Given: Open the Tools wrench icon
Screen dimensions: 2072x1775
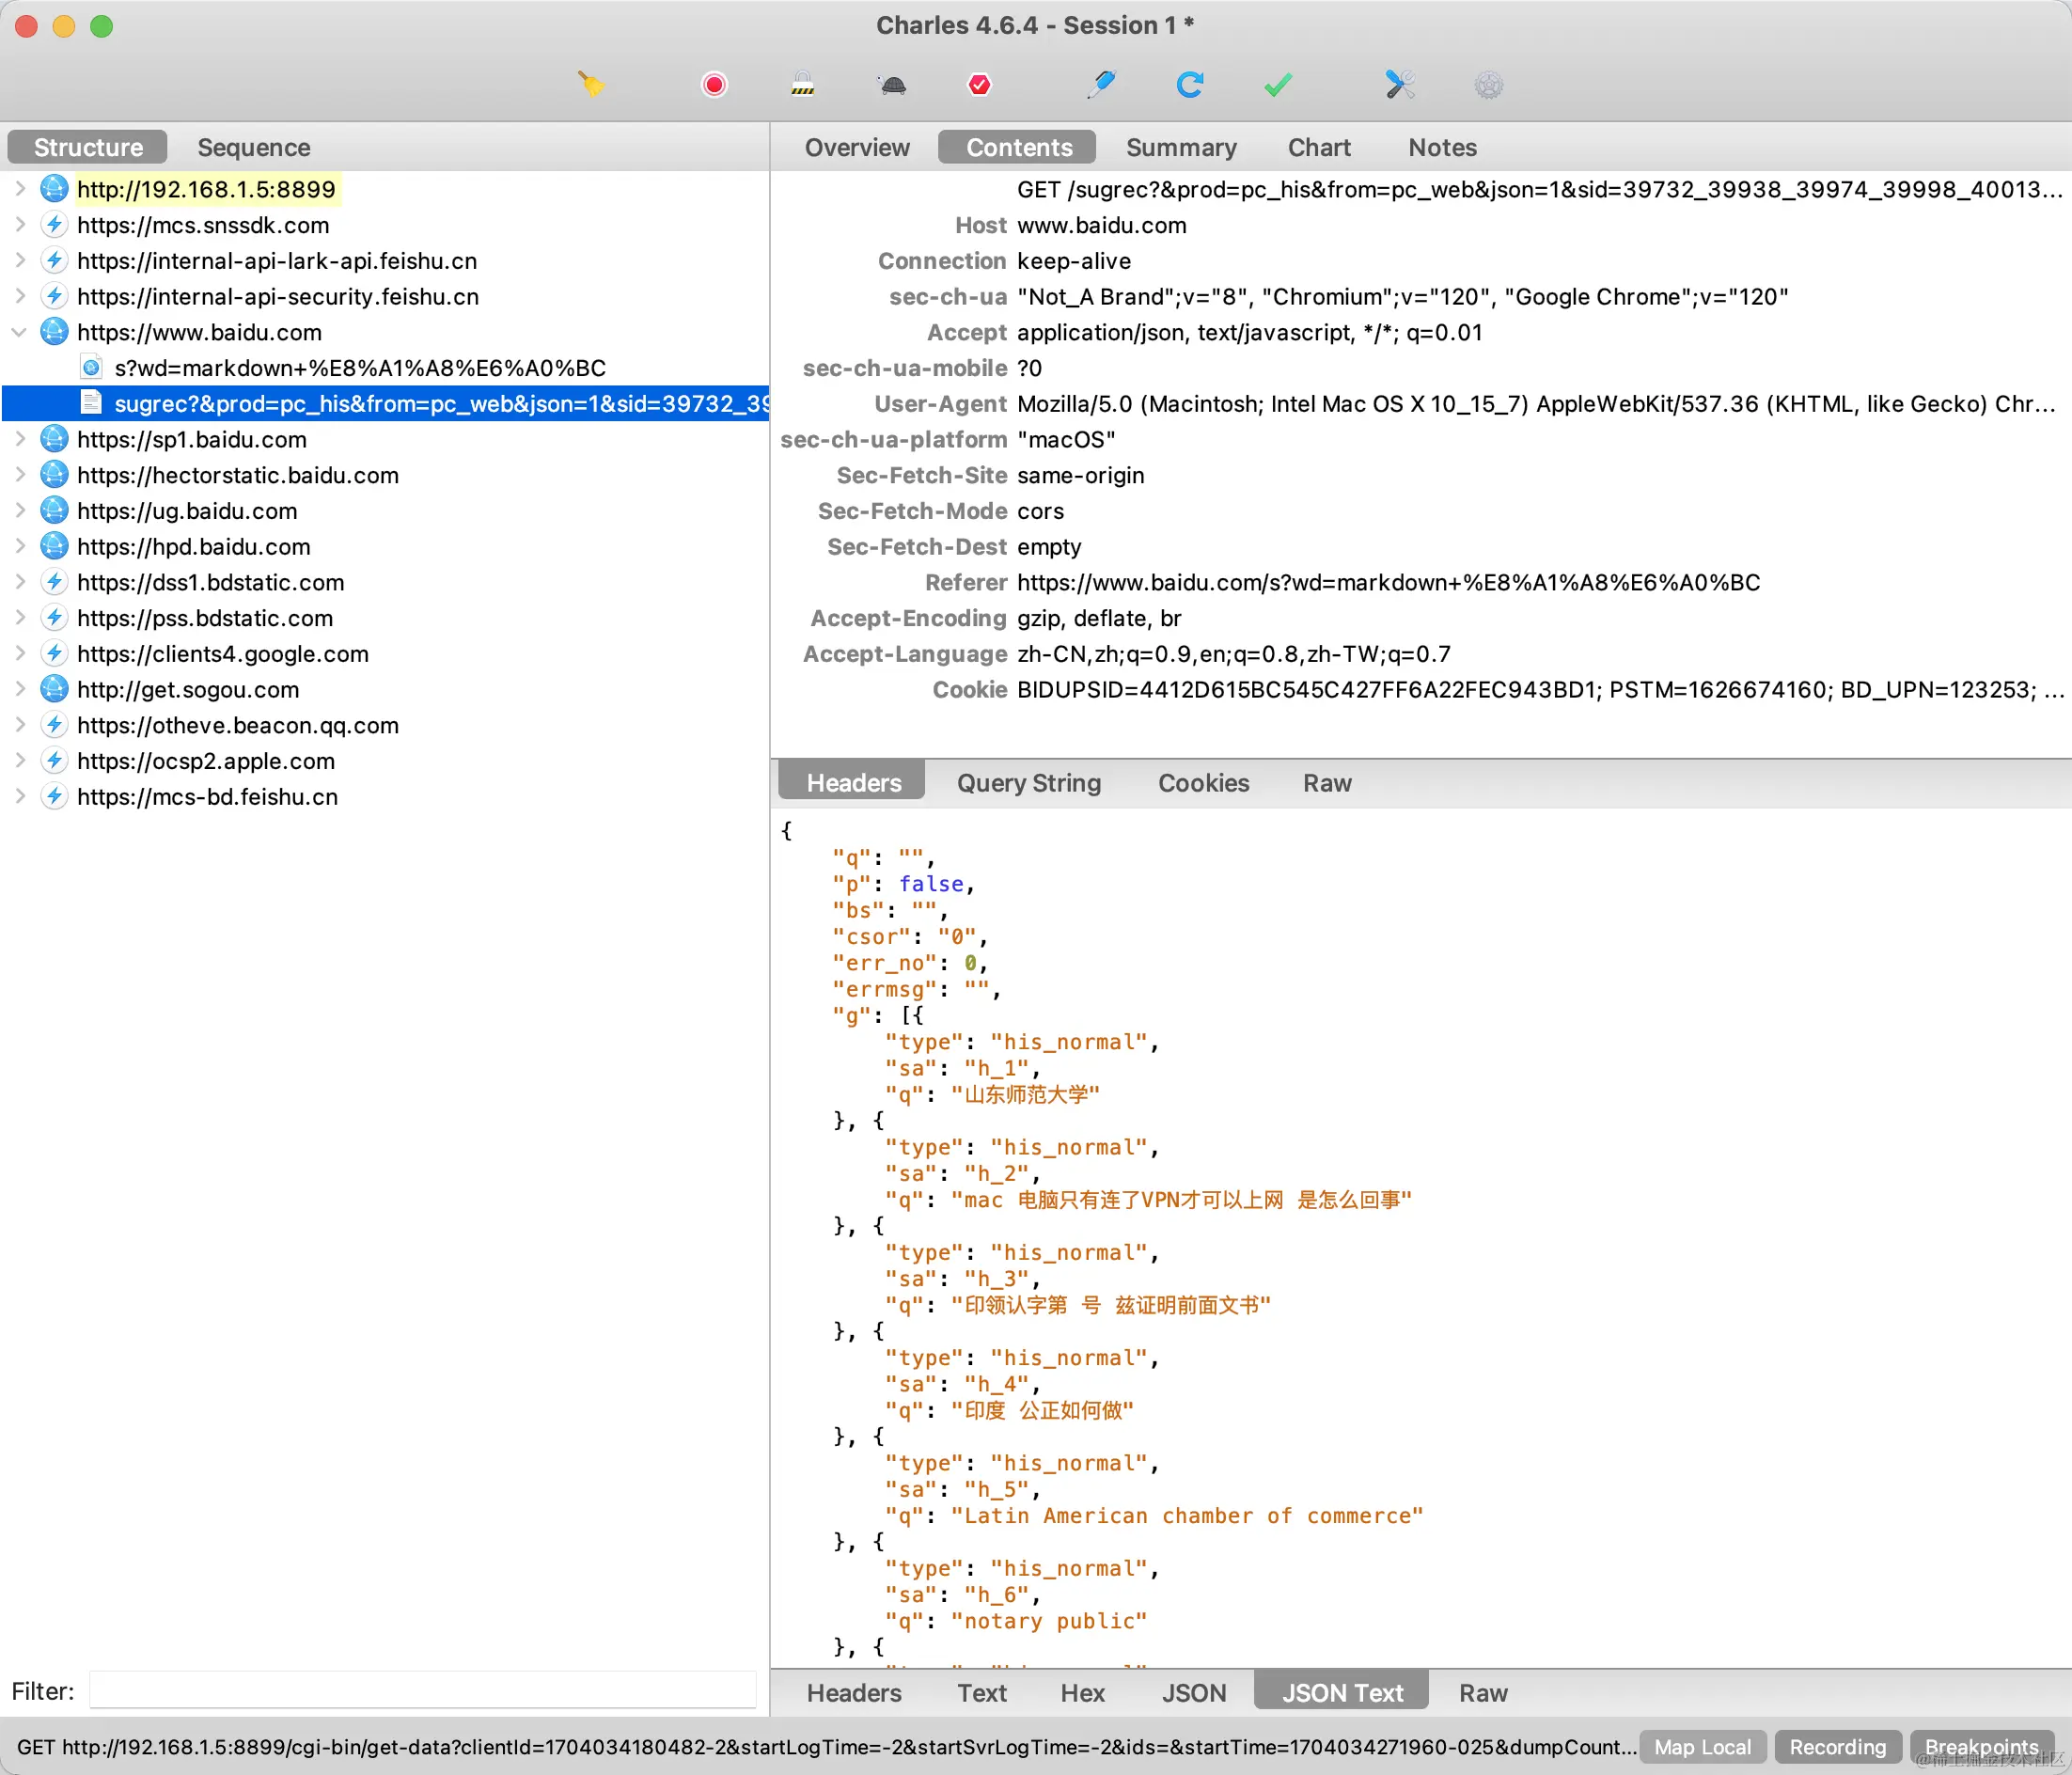Looking at the screenshot, I should [1400, 84].
